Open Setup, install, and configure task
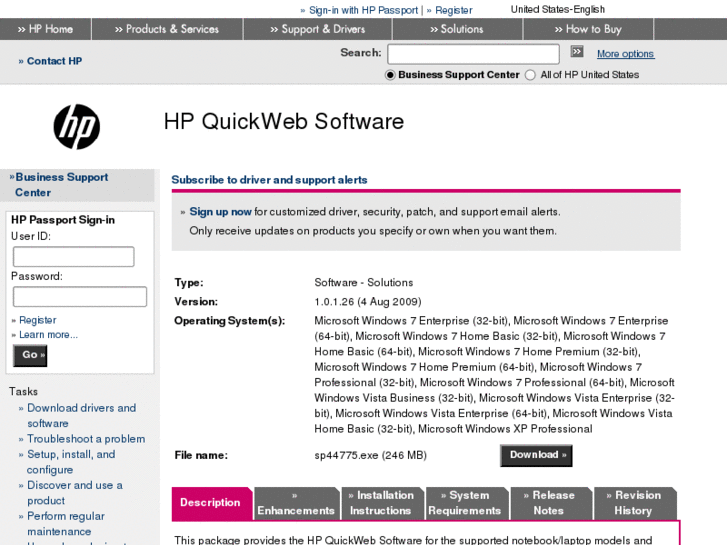This screenshot has height=545, width=727. [x=71, y=462]
